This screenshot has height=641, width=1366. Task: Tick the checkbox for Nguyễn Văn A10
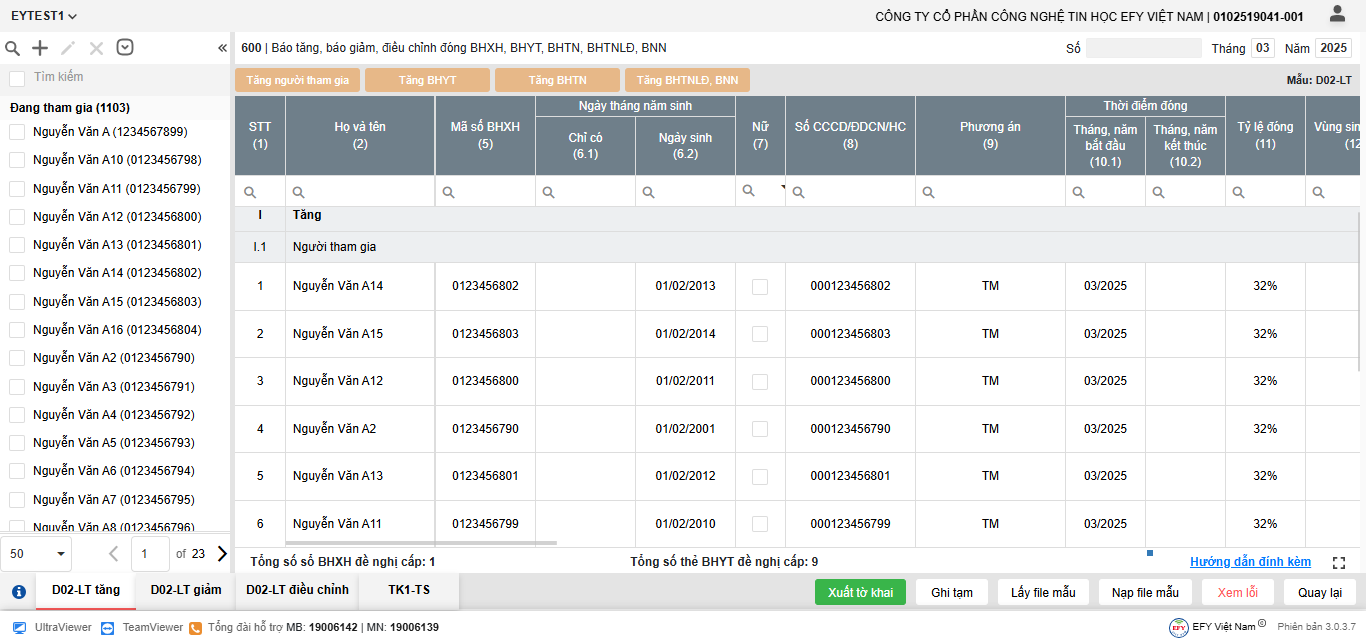pos(17,160)
